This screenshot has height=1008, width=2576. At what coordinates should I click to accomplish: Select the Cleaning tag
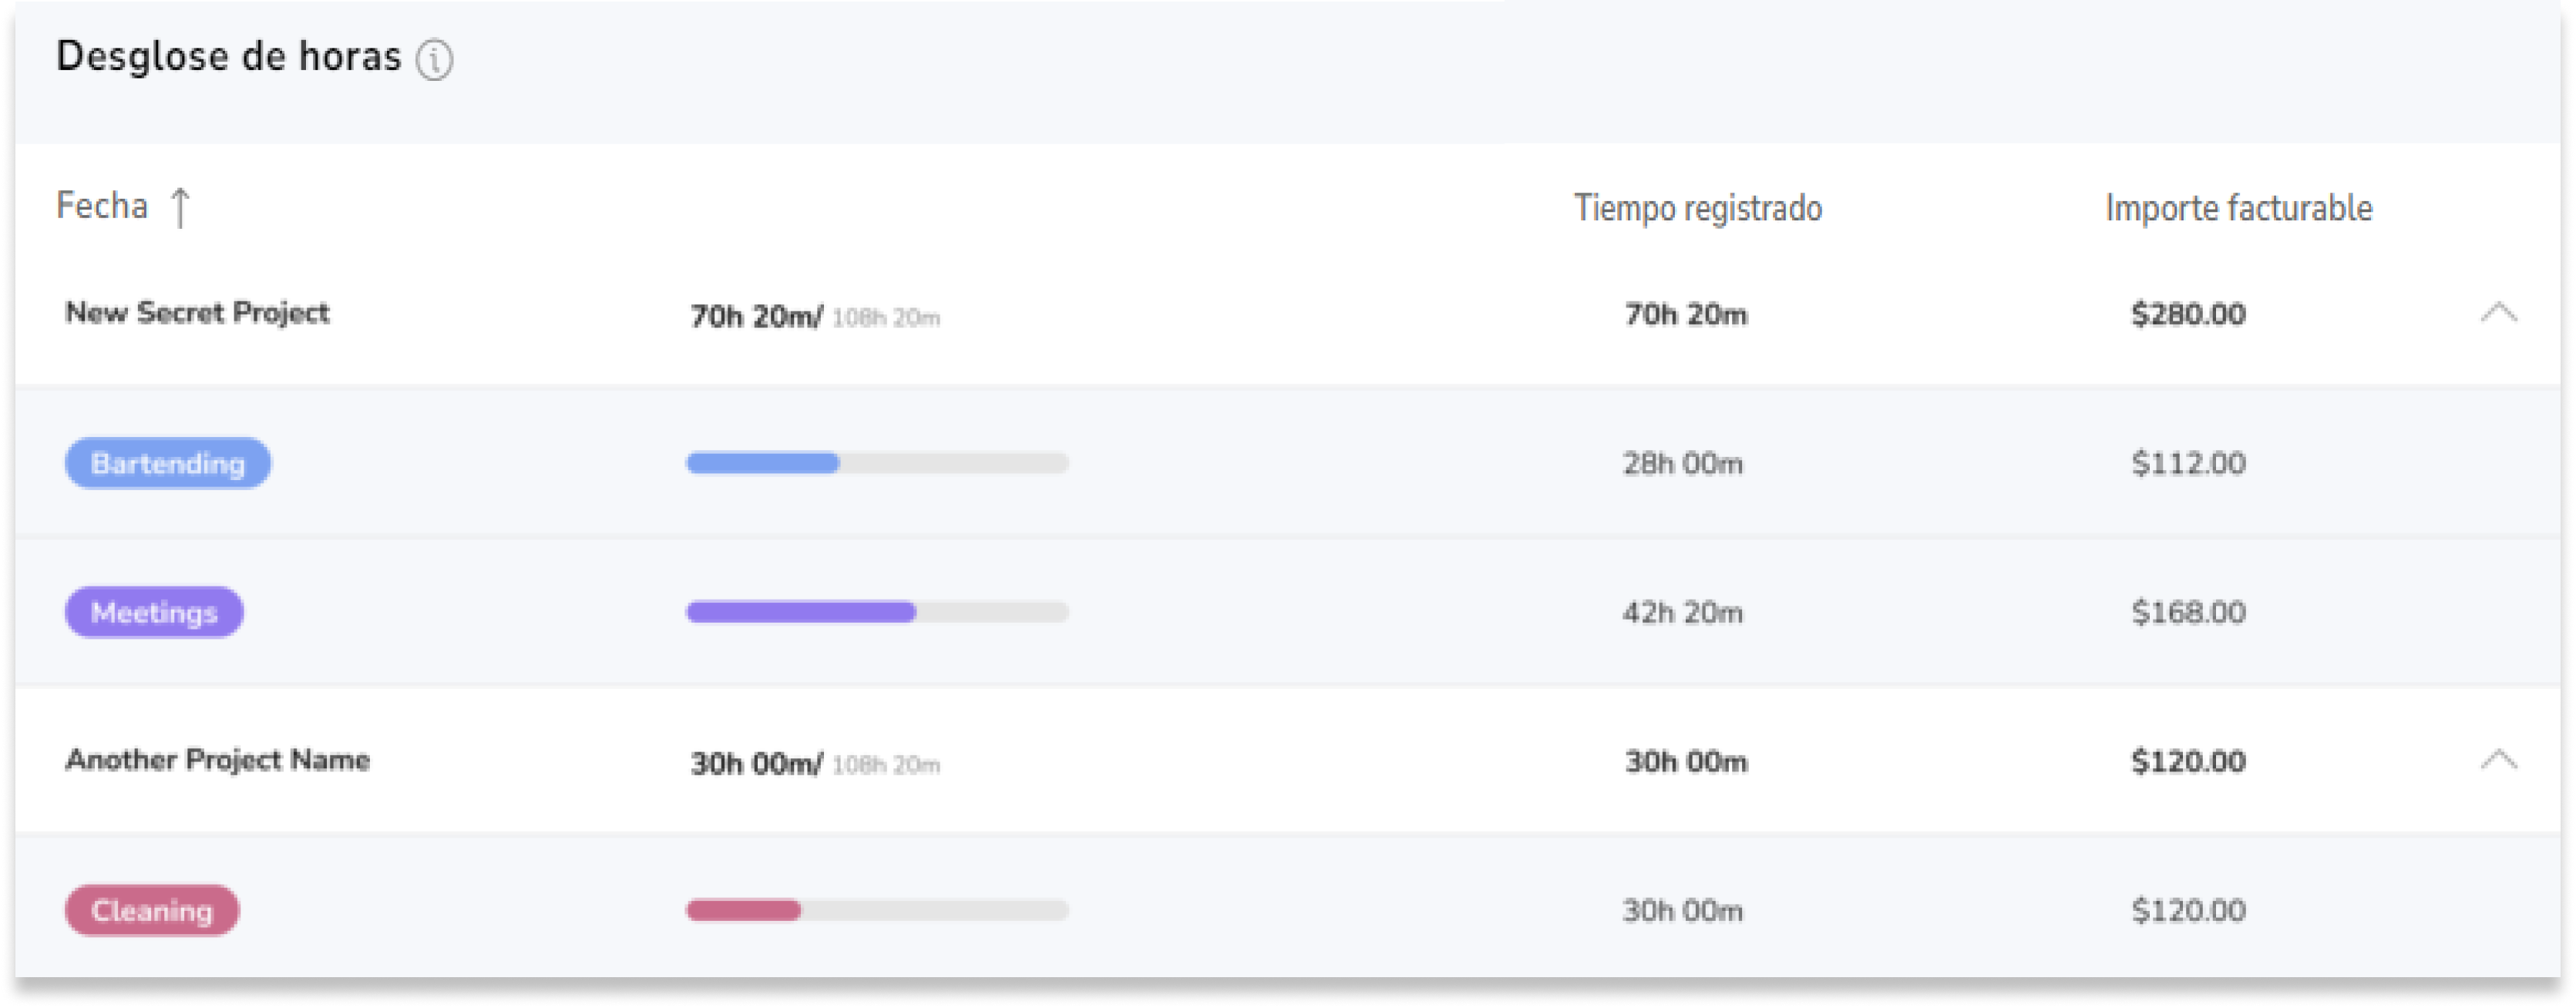click(152, 910)
